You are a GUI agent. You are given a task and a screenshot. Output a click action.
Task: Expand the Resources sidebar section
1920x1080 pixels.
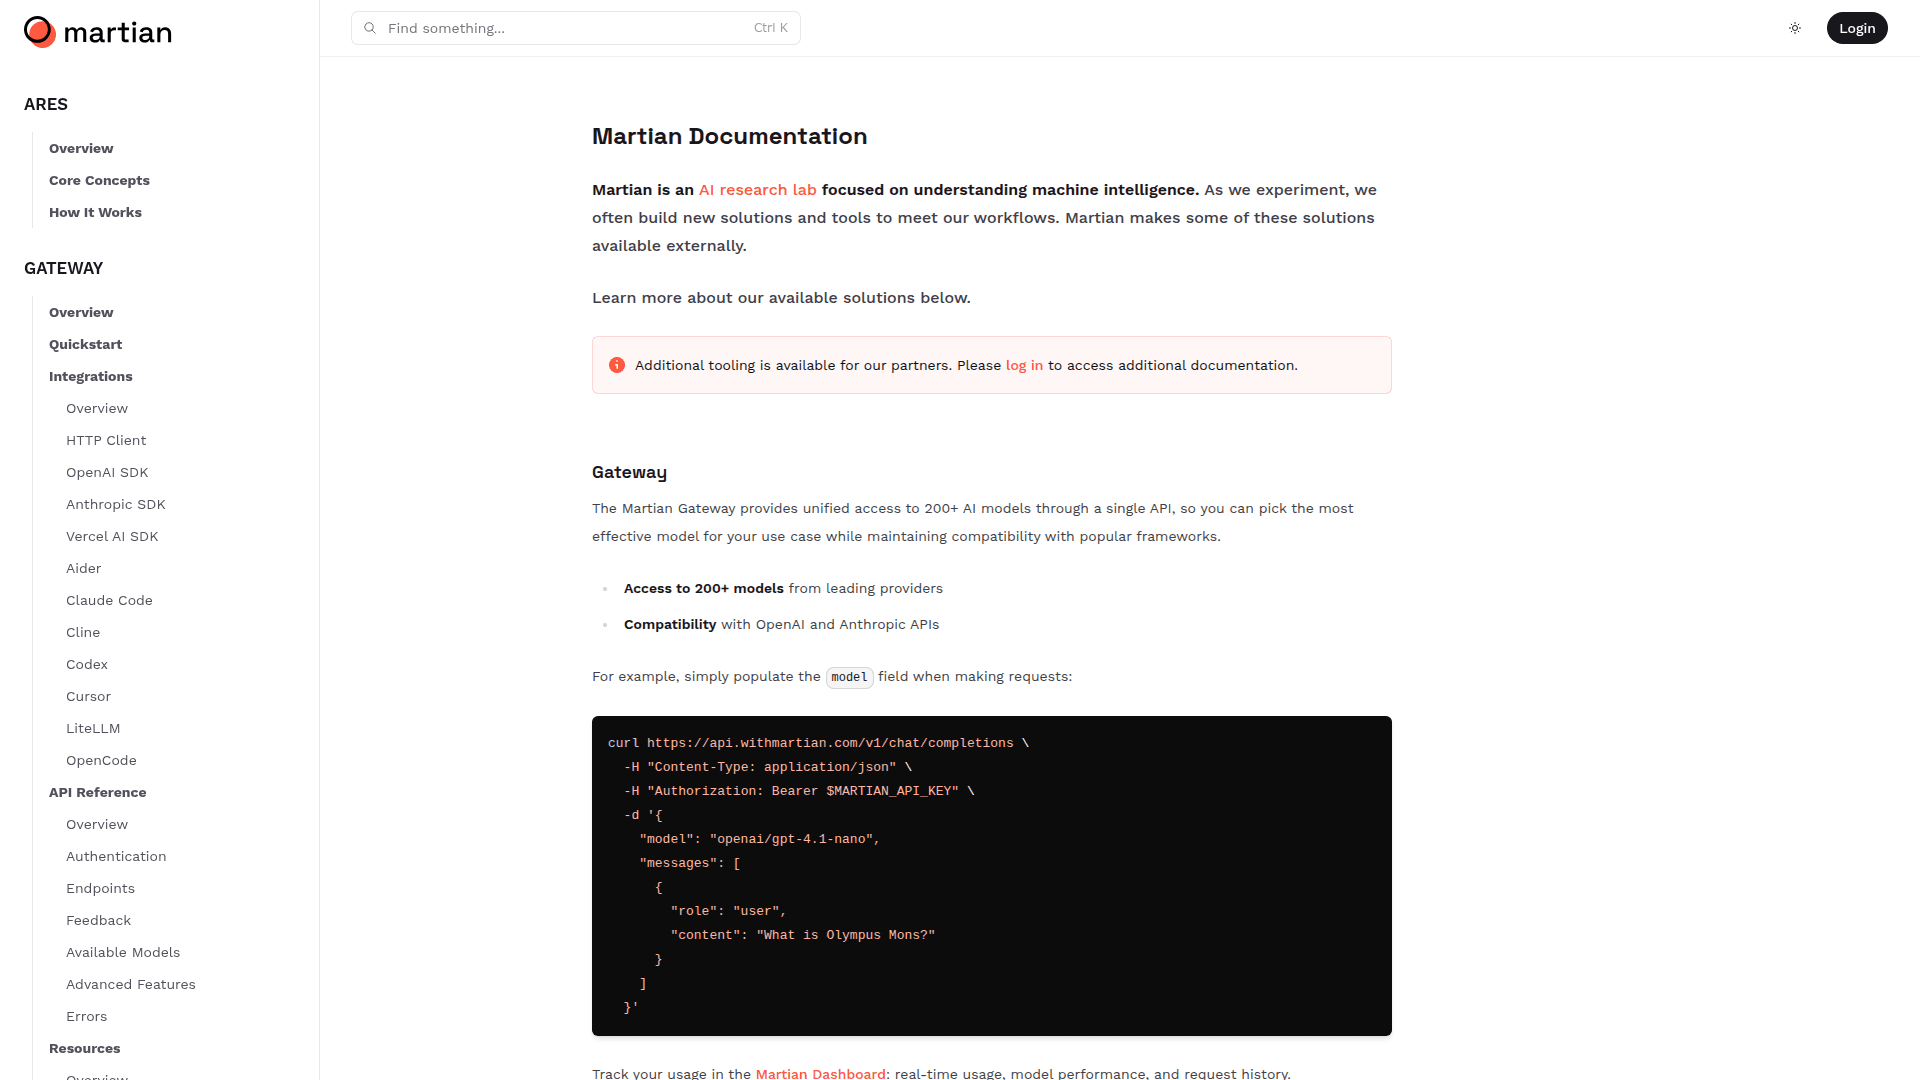(x=85, y=1048)
